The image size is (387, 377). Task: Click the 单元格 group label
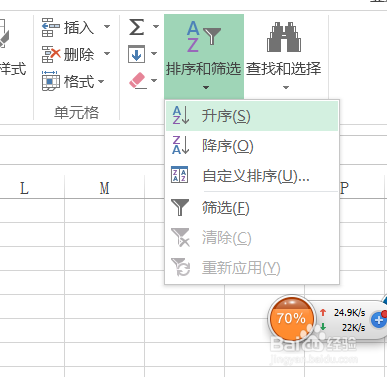tap(77, 112)
